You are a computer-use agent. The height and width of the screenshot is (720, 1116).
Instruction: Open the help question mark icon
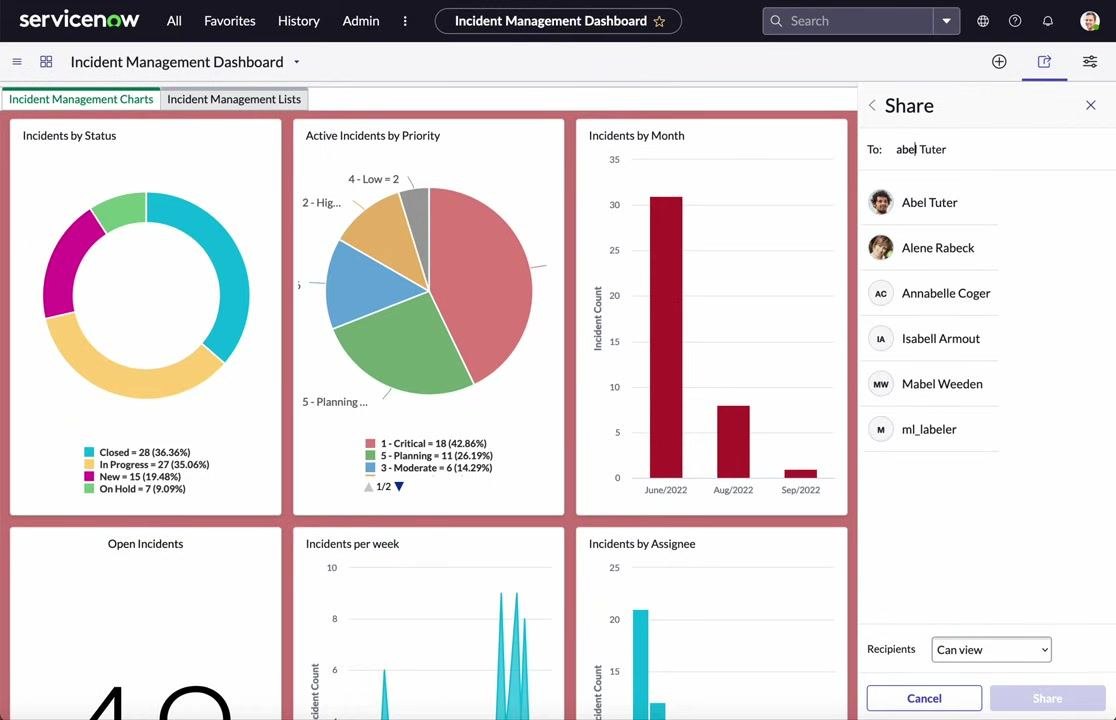(1015, 21)
